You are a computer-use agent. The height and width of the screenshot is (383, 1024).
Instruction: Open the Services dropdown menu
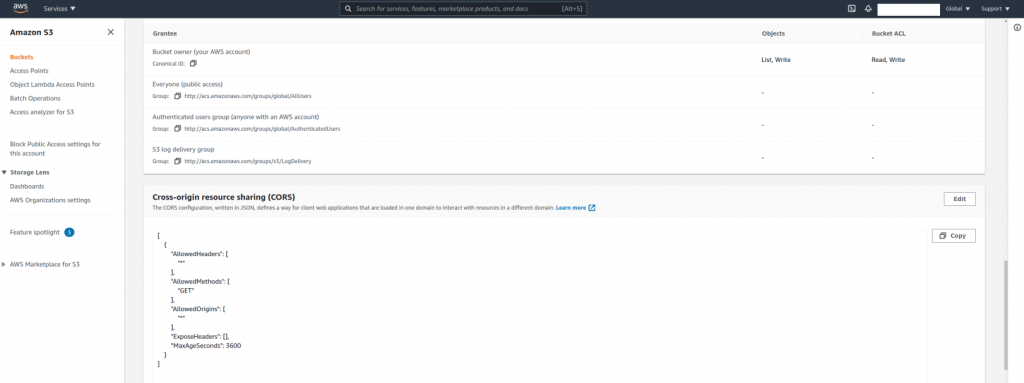coord(59,9)
